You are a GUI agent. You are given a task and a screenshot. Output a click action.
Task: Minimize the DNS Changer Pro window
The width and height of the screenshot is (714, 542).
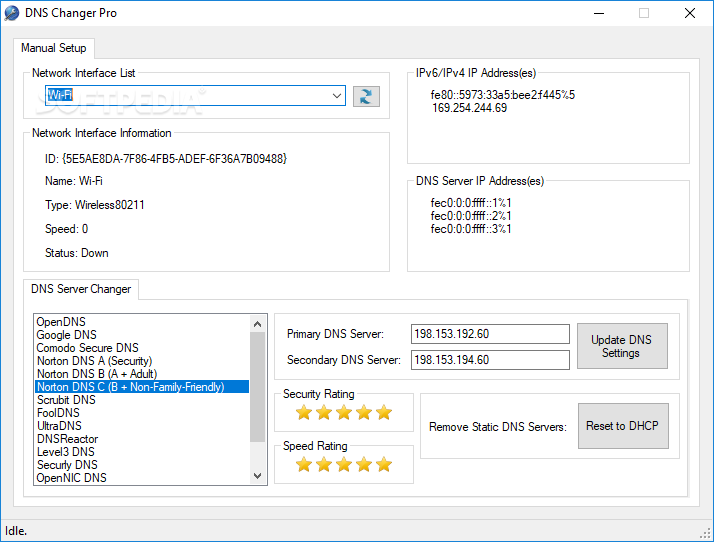[599, 13]
